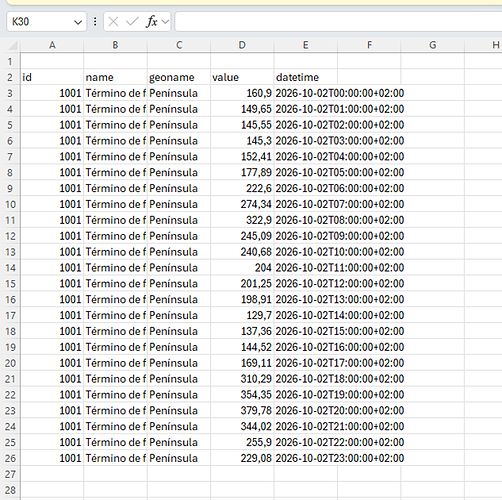Select column B header
The image size is (502, 500).
click(115, 45)
